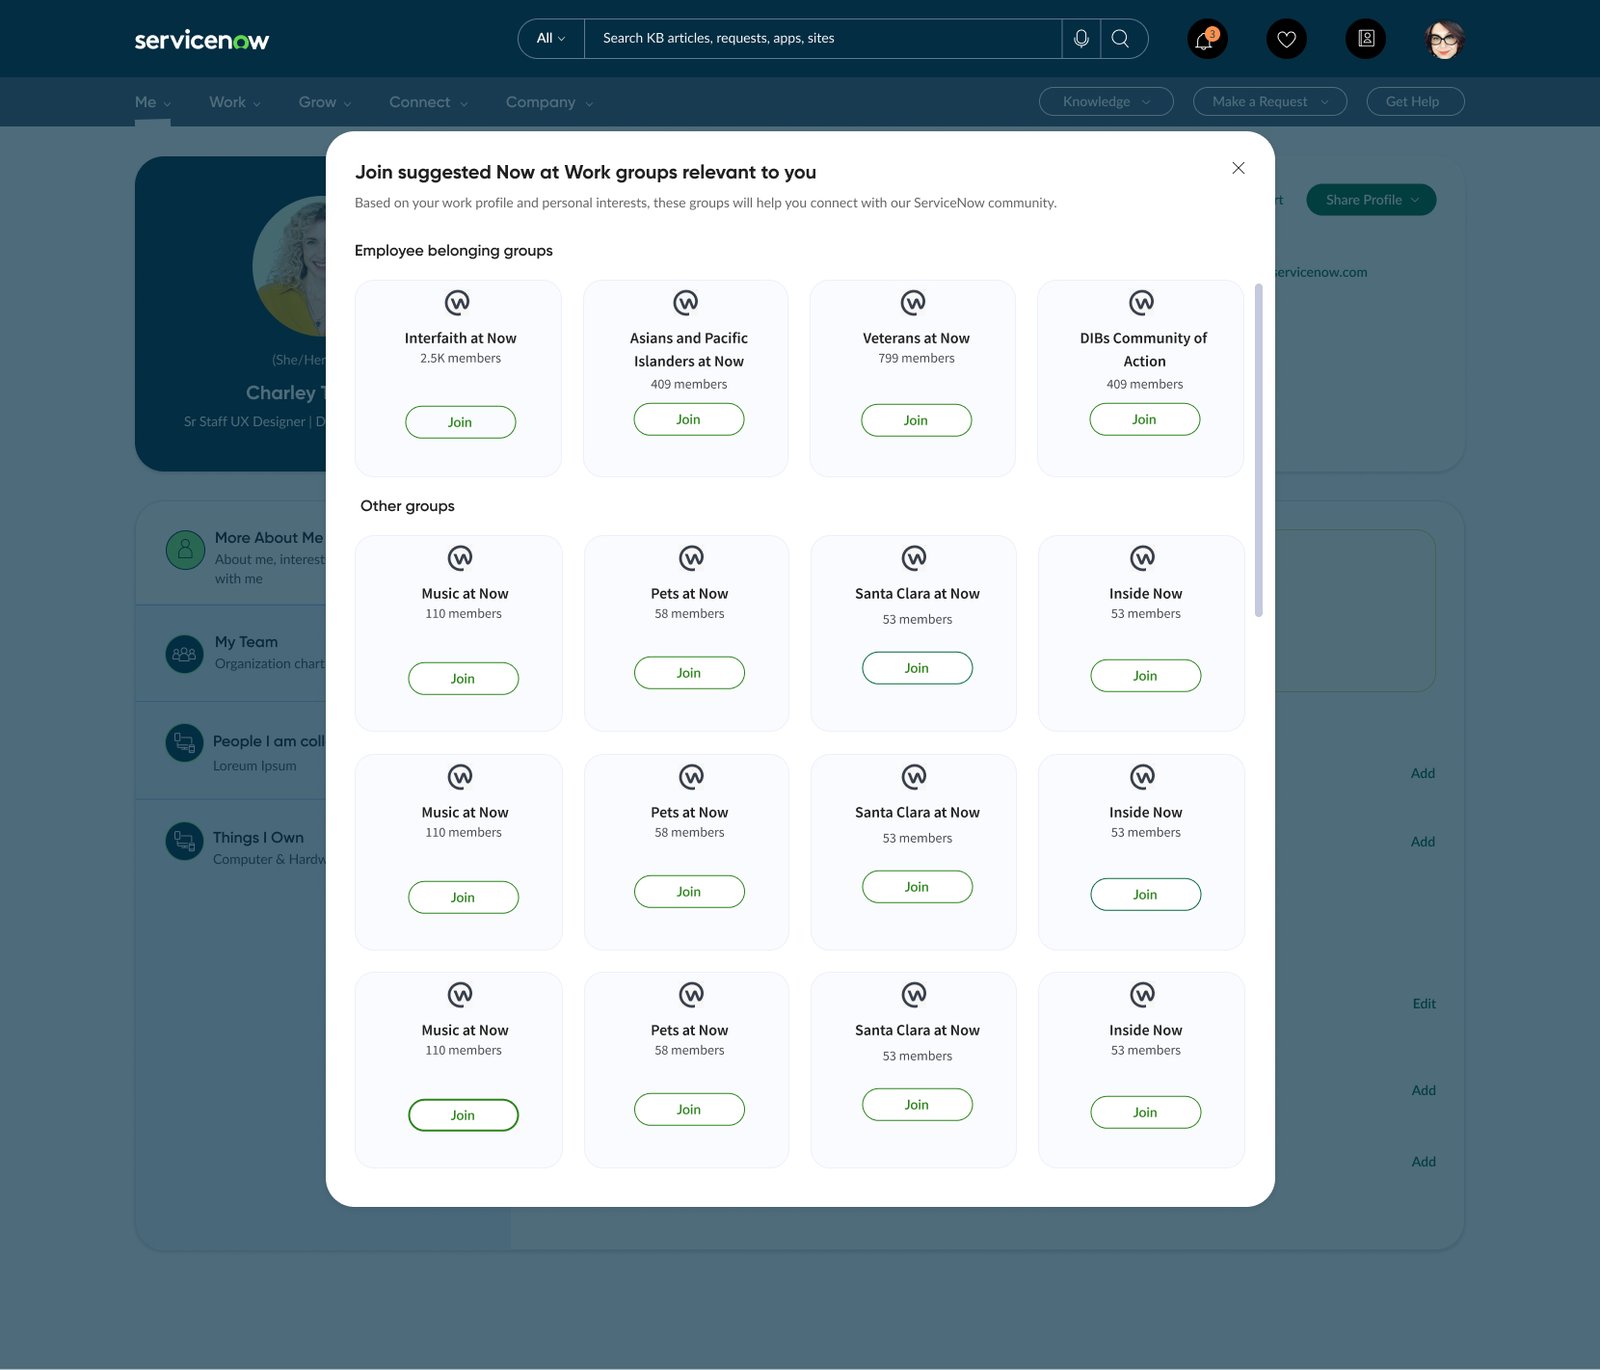Expand the Grow menu
Image resolution: width=1600 pixels, height=1370 pixels.
pos(325,102)
